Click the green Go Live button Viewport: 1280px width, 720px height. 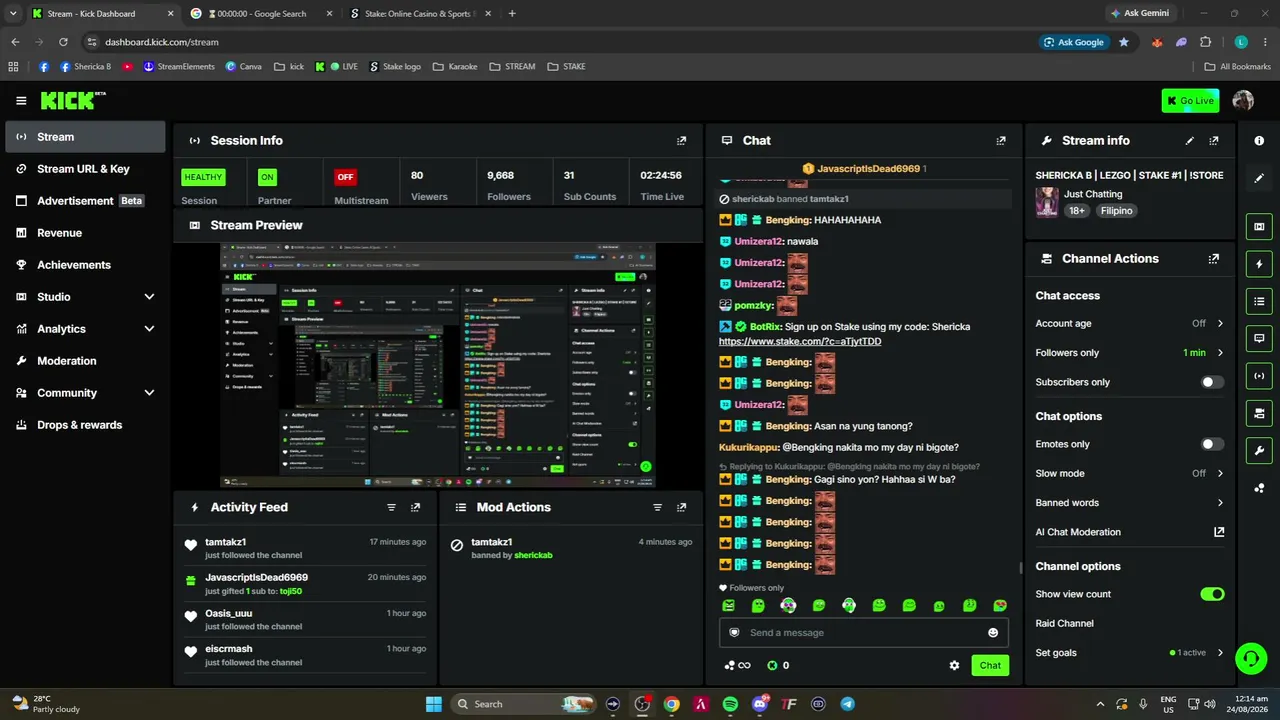(x=1190, y=101)
